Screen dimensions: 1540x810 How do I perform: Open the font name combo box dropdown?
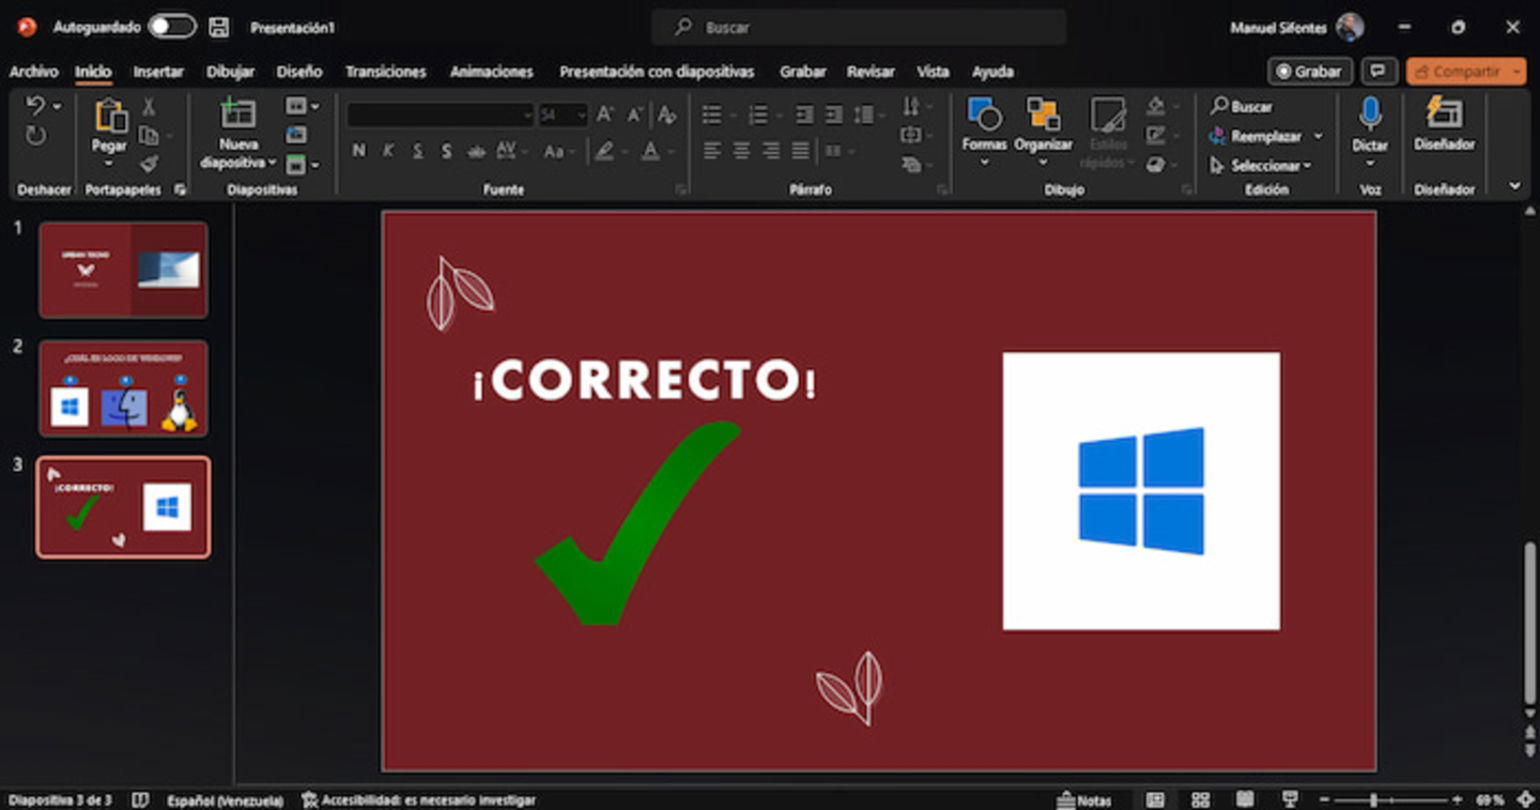pyautogui.click(x=527, y=115)
